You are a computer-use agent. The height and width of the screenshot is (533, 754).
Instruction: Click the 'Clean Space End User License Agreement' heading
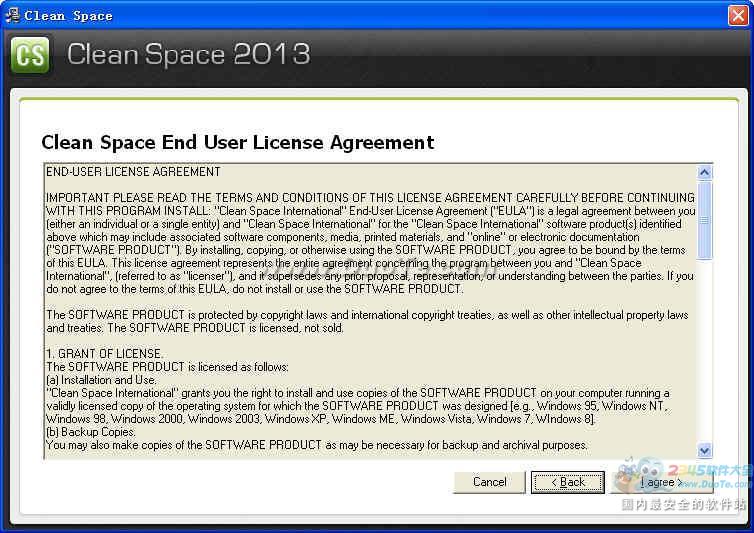point(238,142)
